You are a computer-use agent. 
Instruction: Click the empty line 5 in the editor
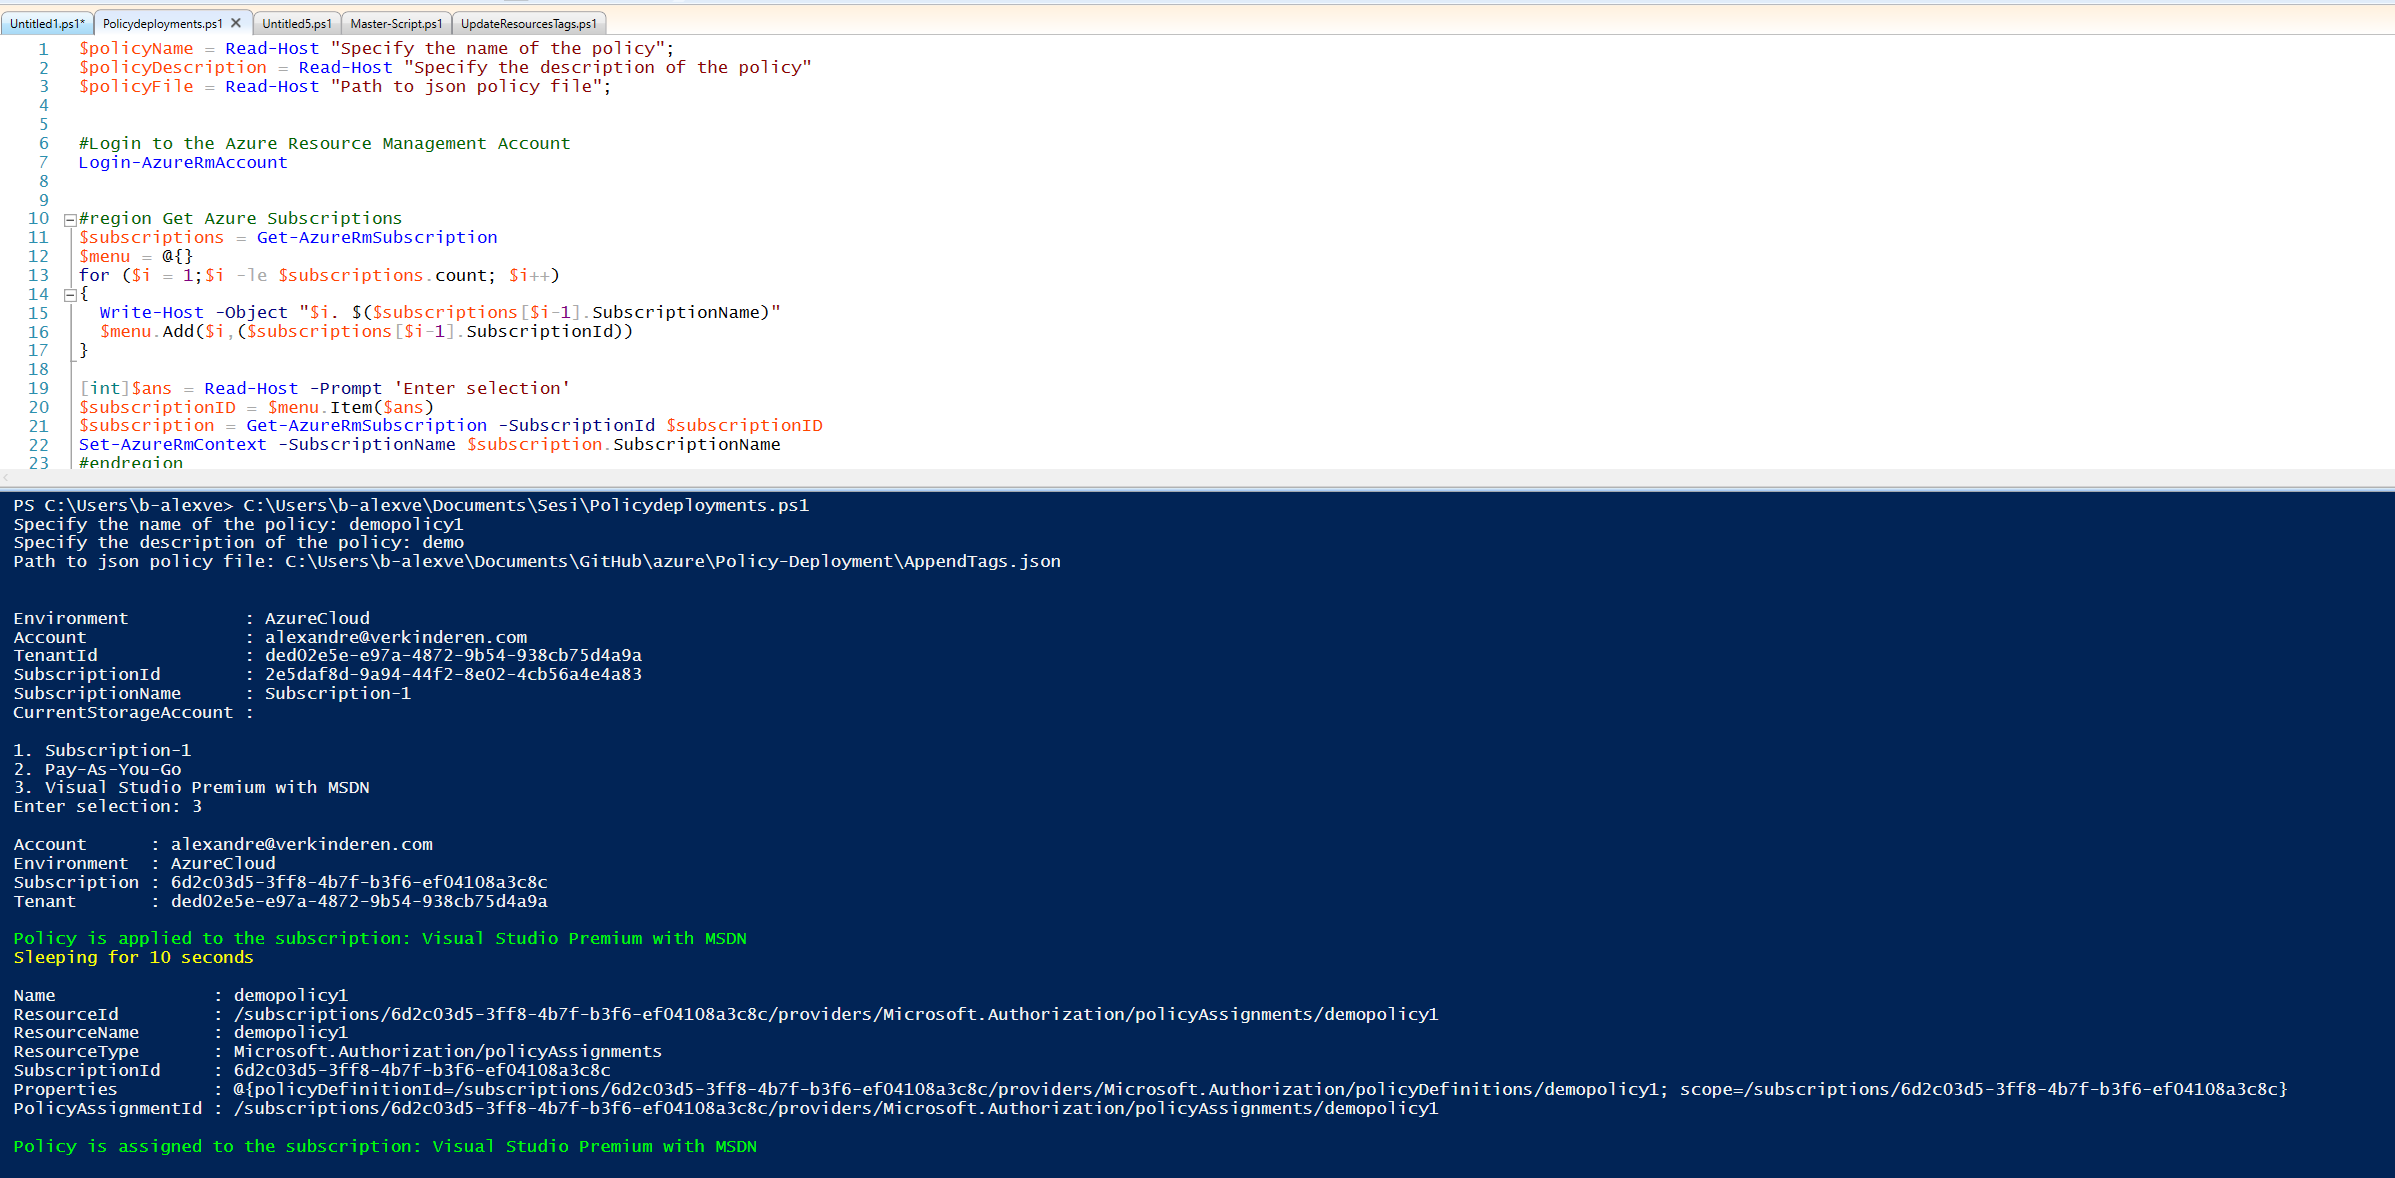[x=400, y=125]
